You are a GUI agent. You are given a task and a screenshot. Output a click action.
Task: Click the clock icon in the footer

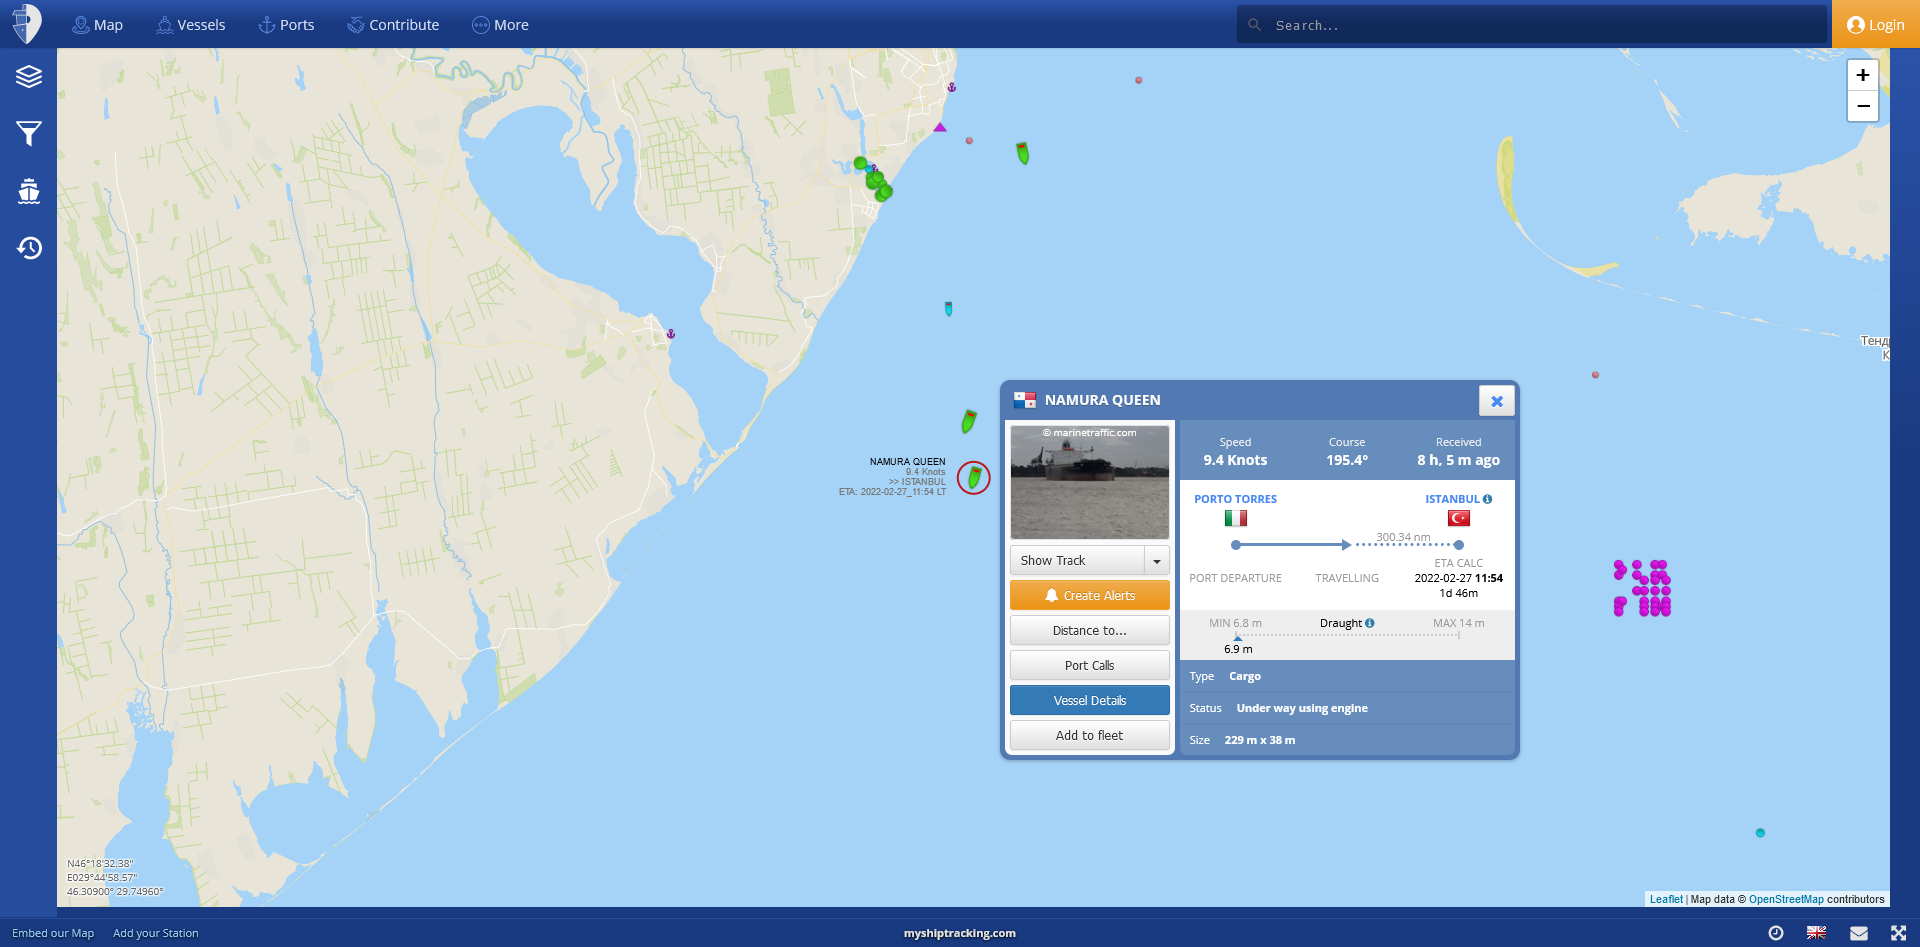1776,933
